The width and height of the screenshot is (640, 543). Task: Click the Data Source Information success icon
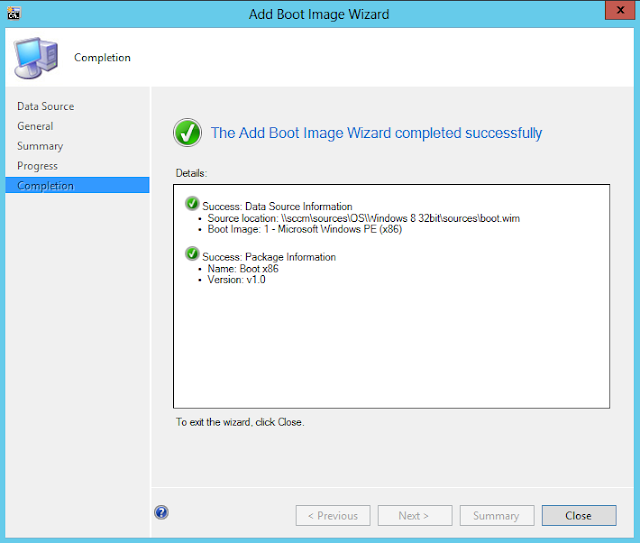tap(192, 205)
